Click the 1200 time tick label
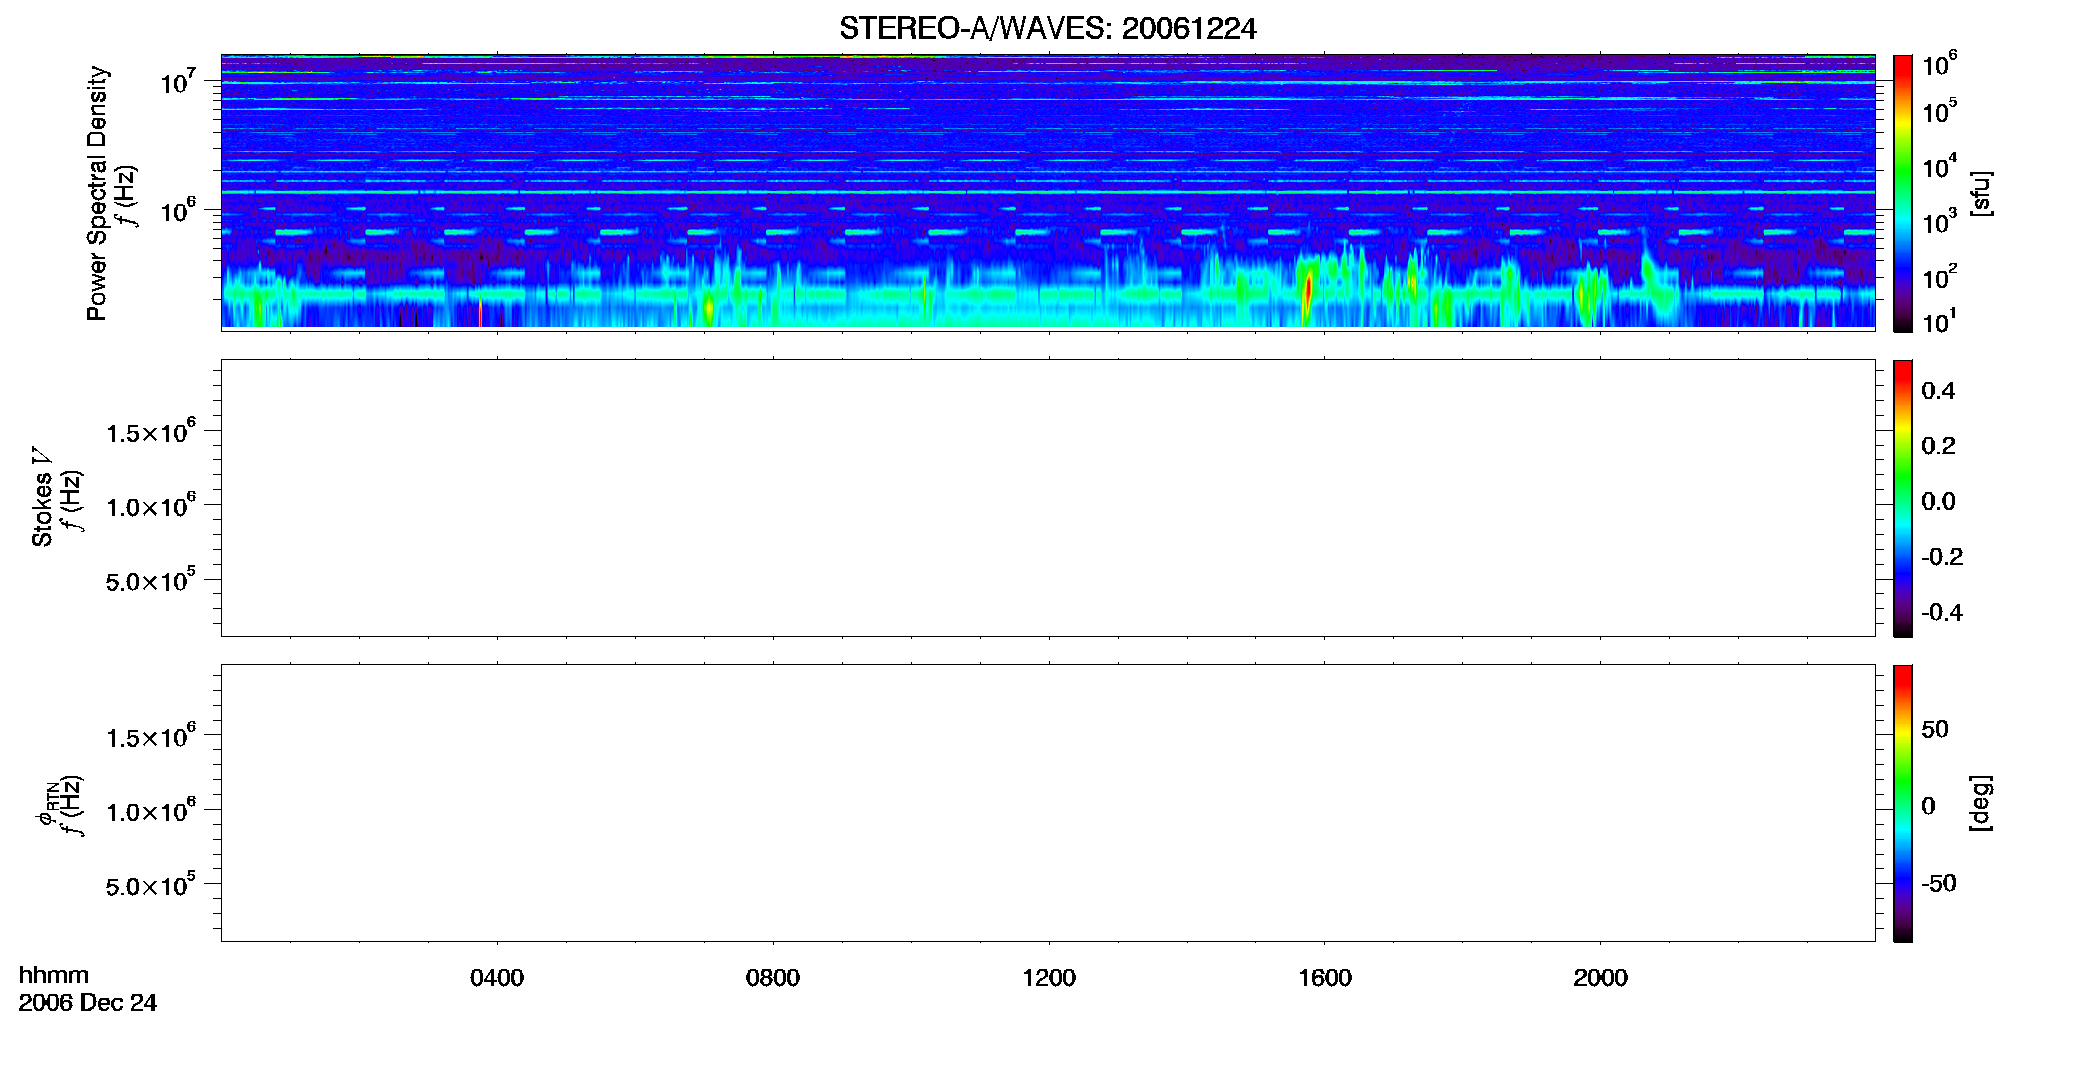The image size is (2096, 1080). click(x=1049, y=978)
